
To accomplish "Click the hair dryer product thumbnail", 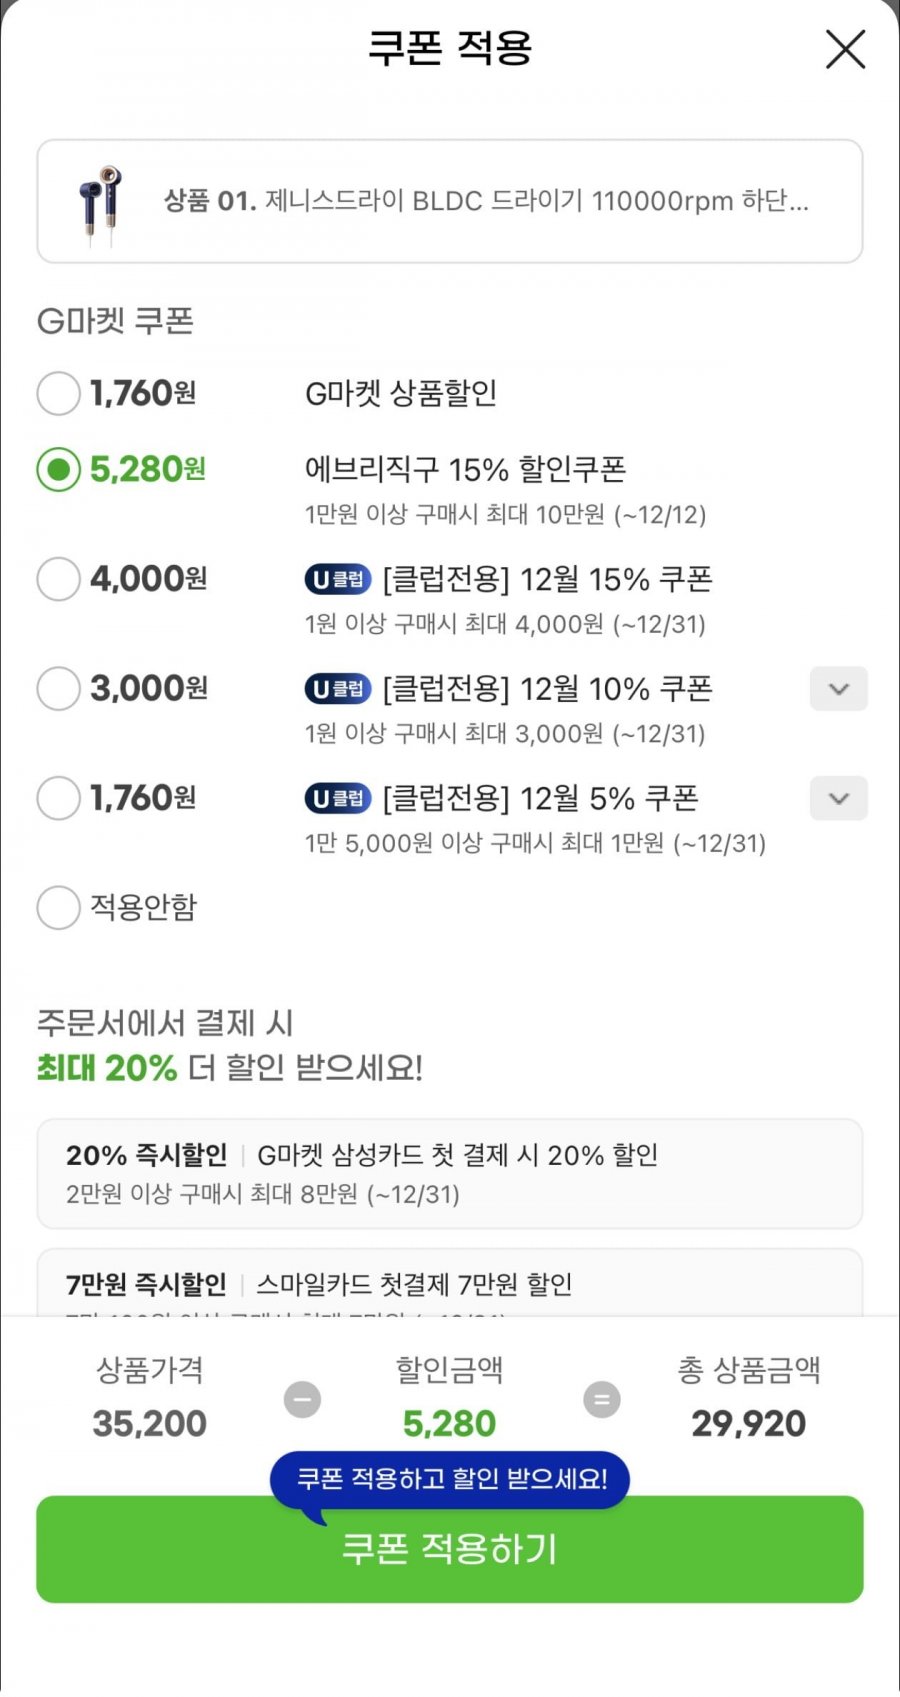I will (x=102, y=203).
